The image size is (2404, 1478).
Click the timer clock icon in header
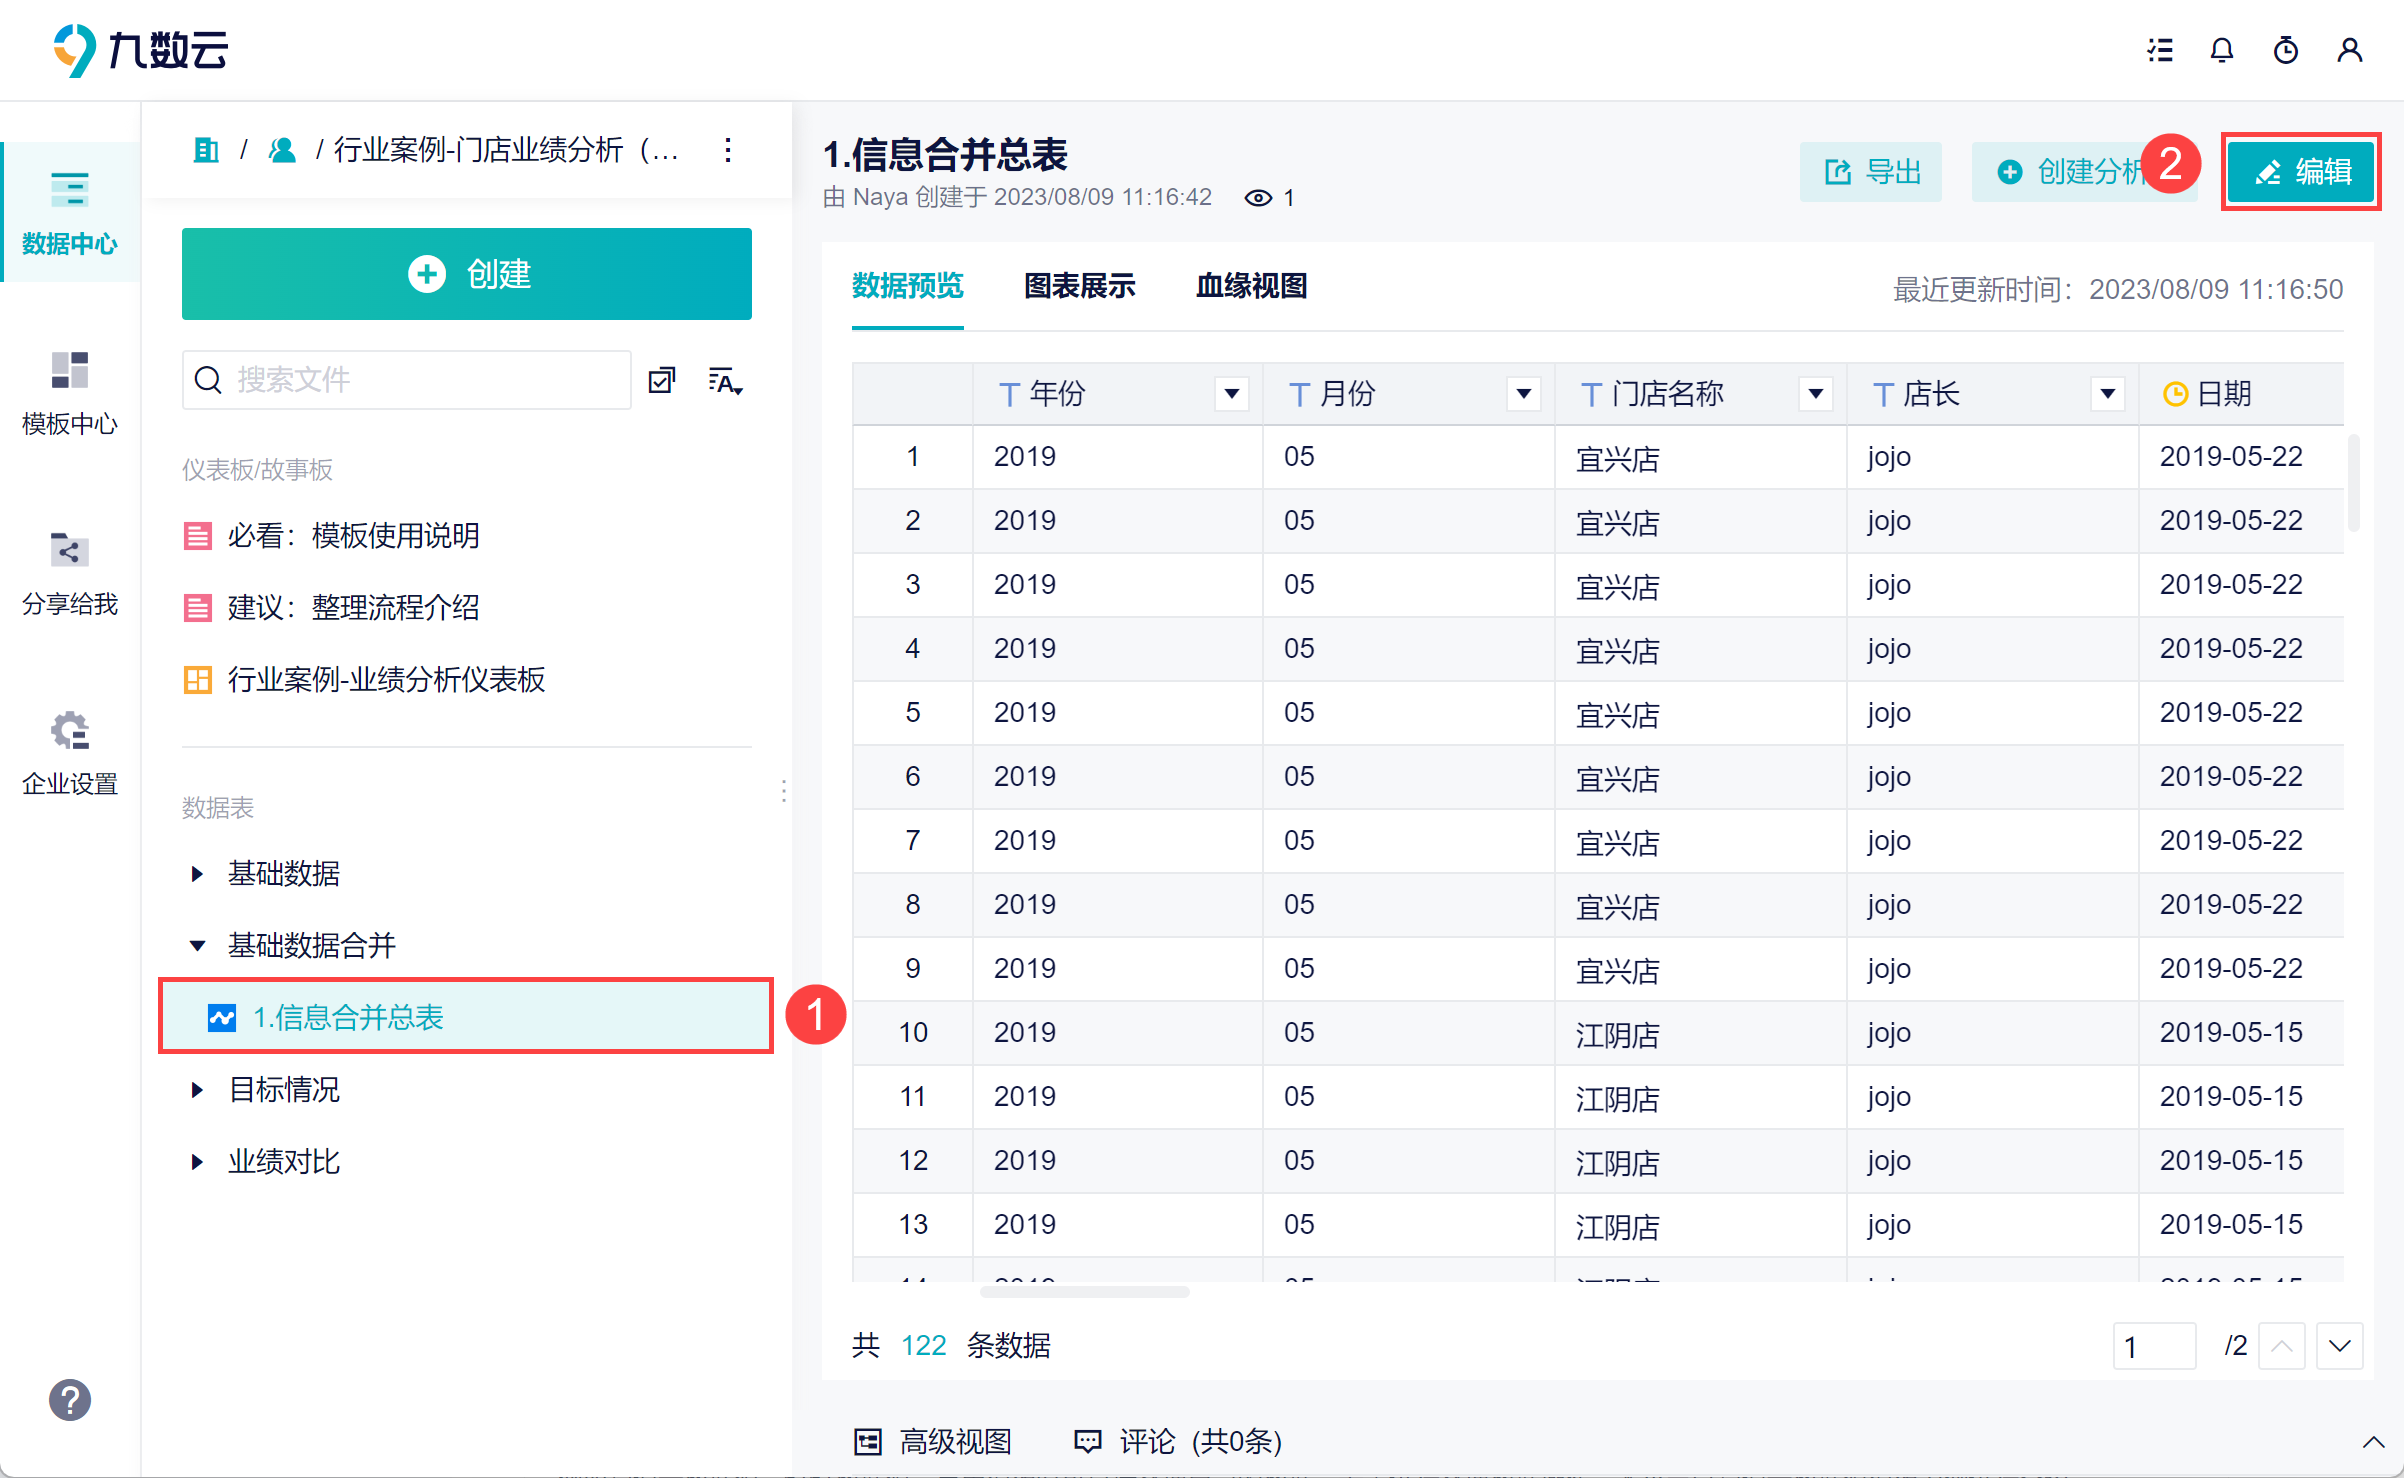point(2286,50)
